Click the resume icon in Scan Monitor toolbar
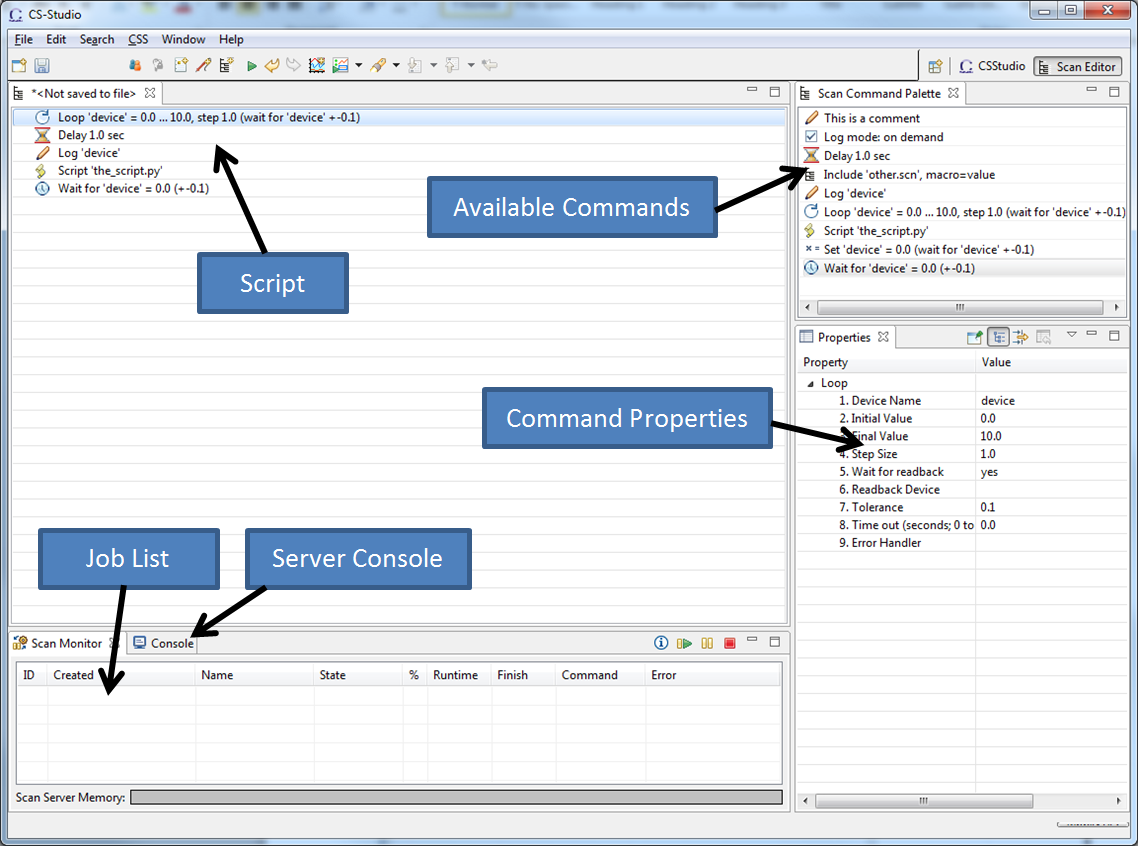1138x846 pixels. [684, 643]
